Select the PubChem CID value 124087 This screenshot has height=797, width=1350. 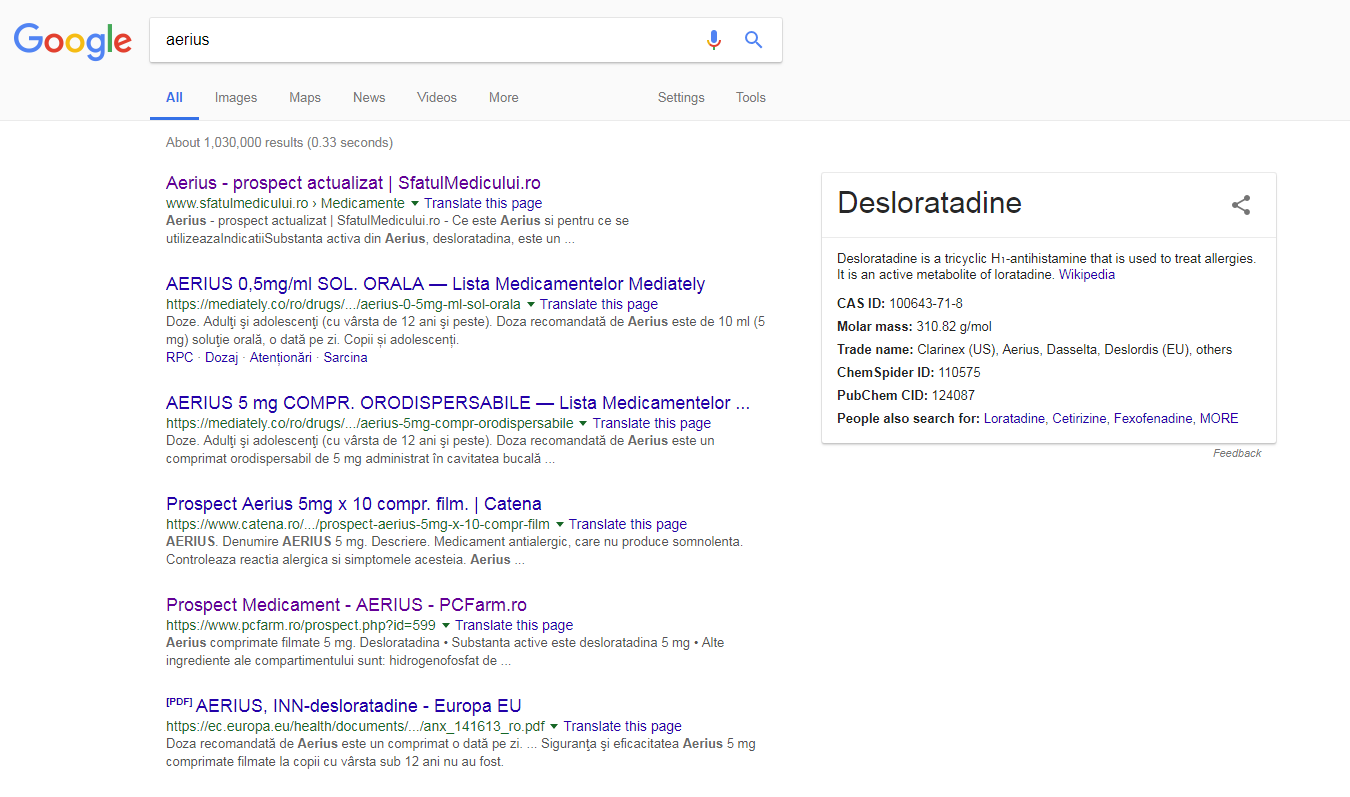[x=953, y=395]
